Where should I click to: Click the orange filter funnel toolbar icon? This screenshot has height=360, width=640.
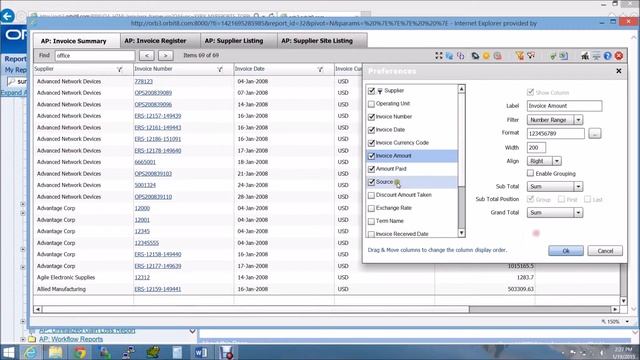tap(520, 56)
